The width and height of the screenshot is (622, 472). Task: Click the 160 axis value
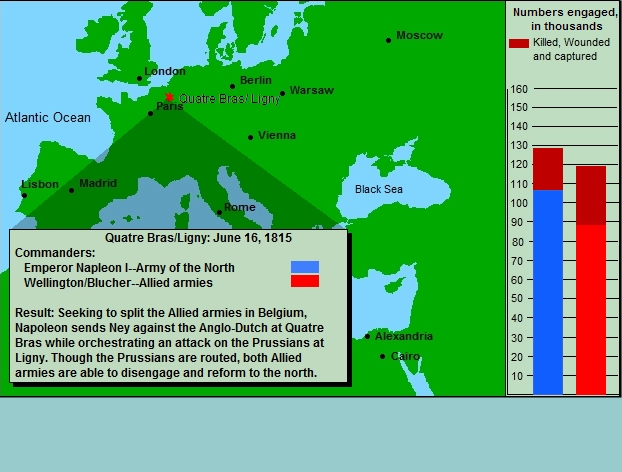point(519,89)
